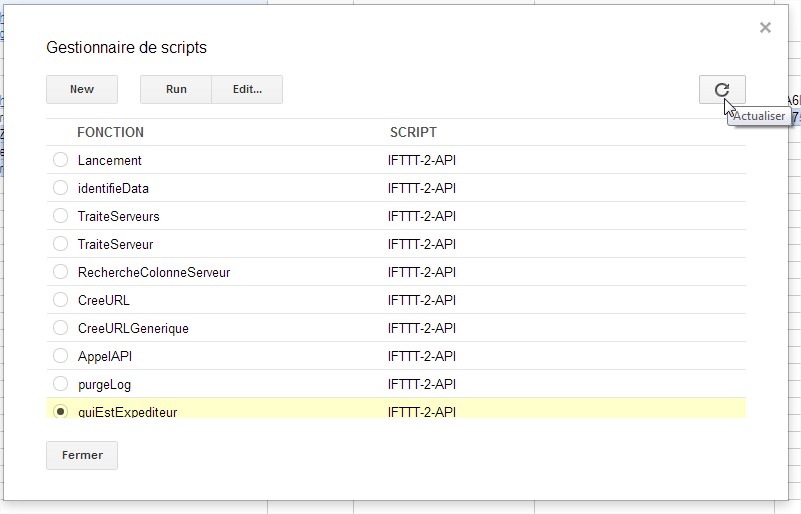Image resolution: width=801 pixels, height=514 pixels.
Task: Click the Fermer button
Action: click(x=82, y=455)
